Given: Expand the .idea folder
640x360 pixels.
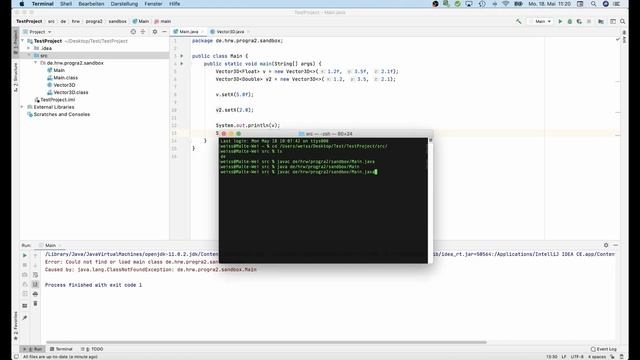Looking at the screenshot, I should (x=29, y=48).
